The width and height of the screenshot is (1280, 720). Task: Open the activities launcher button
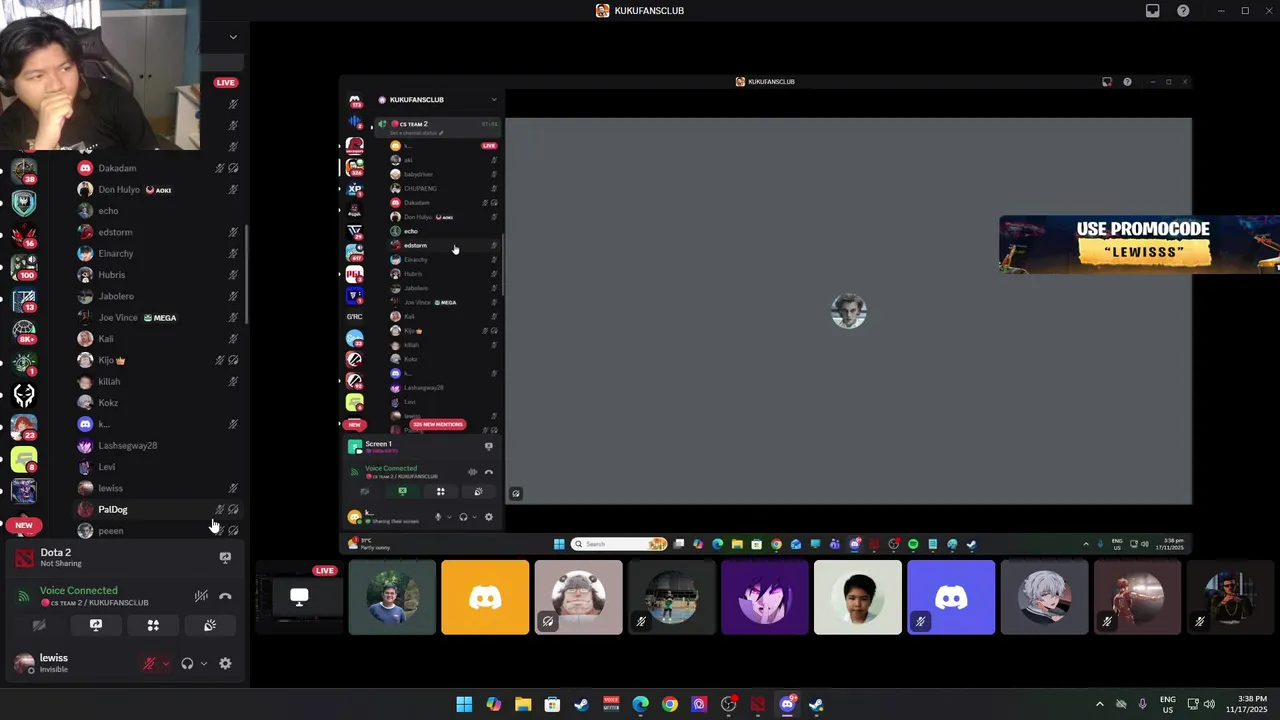[153, 625]
